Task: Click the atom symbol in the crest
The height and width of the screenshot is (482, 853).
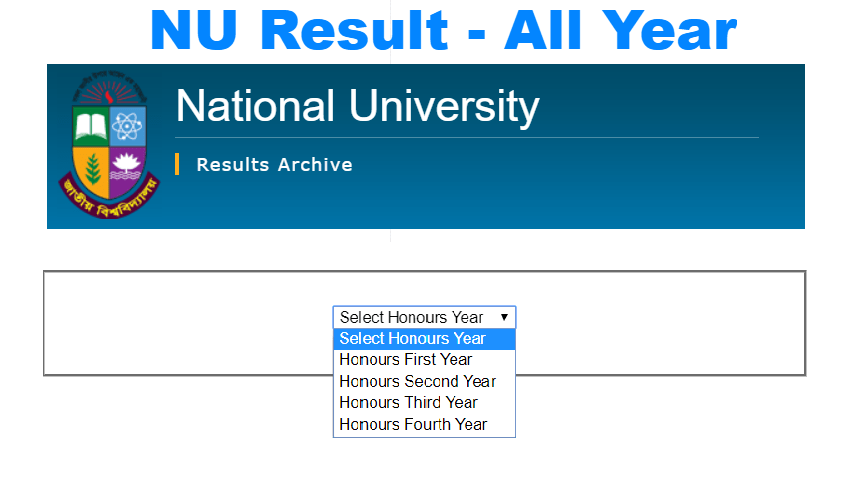Action: [127, 127]
